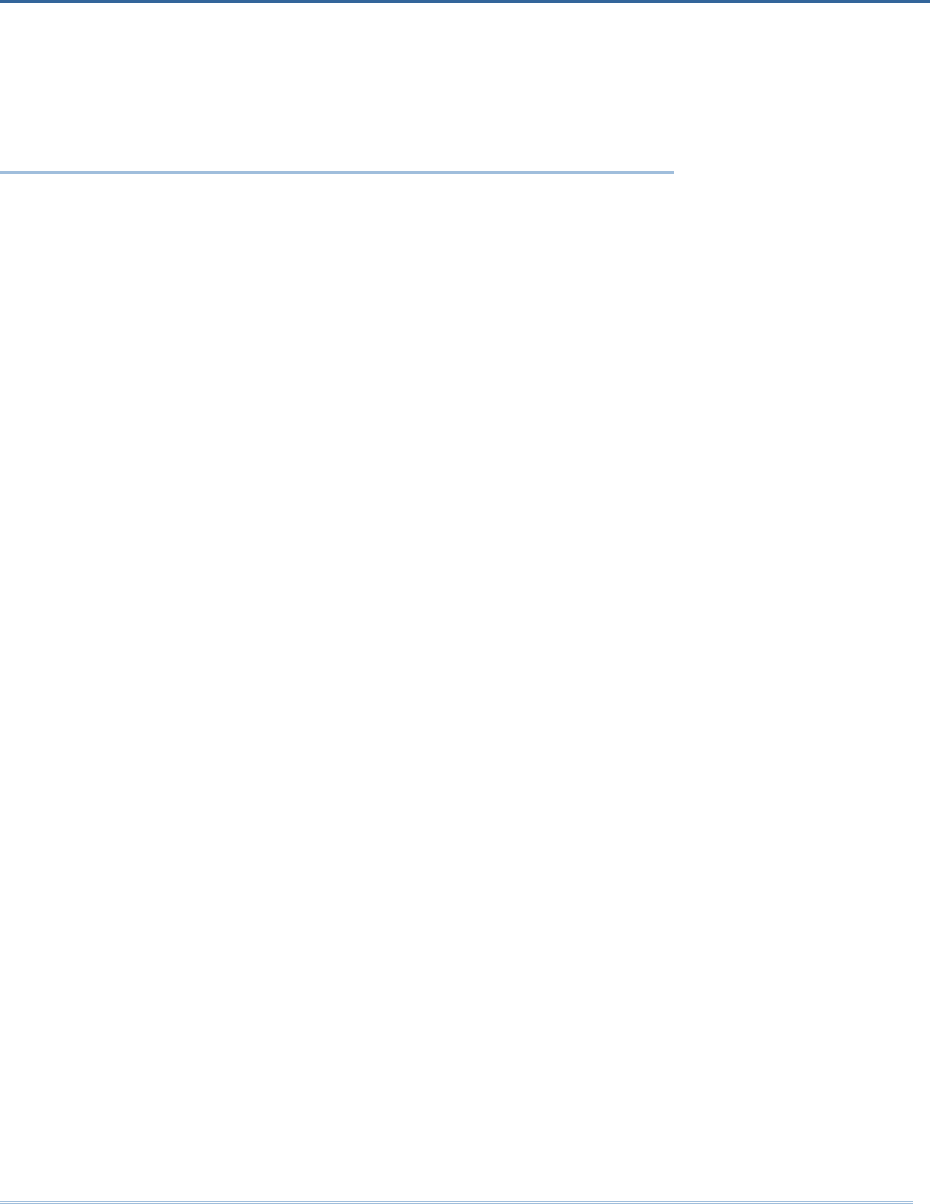Click the blank region along the page's right edge

point(915,685)
